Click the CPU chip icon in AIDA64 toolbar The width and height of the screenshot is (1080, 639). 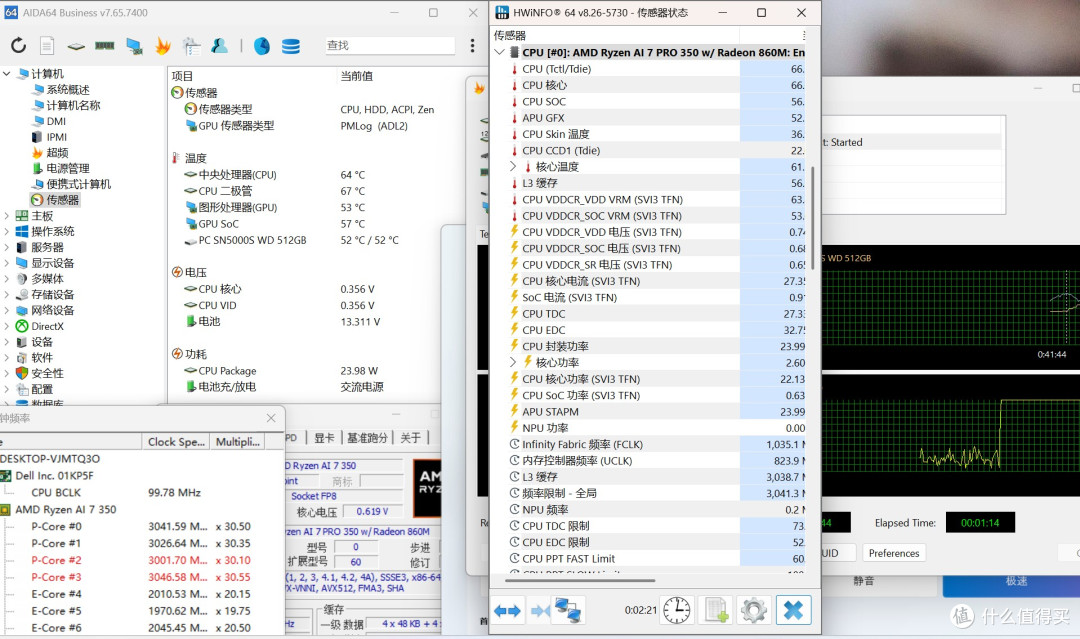point(76,46)
